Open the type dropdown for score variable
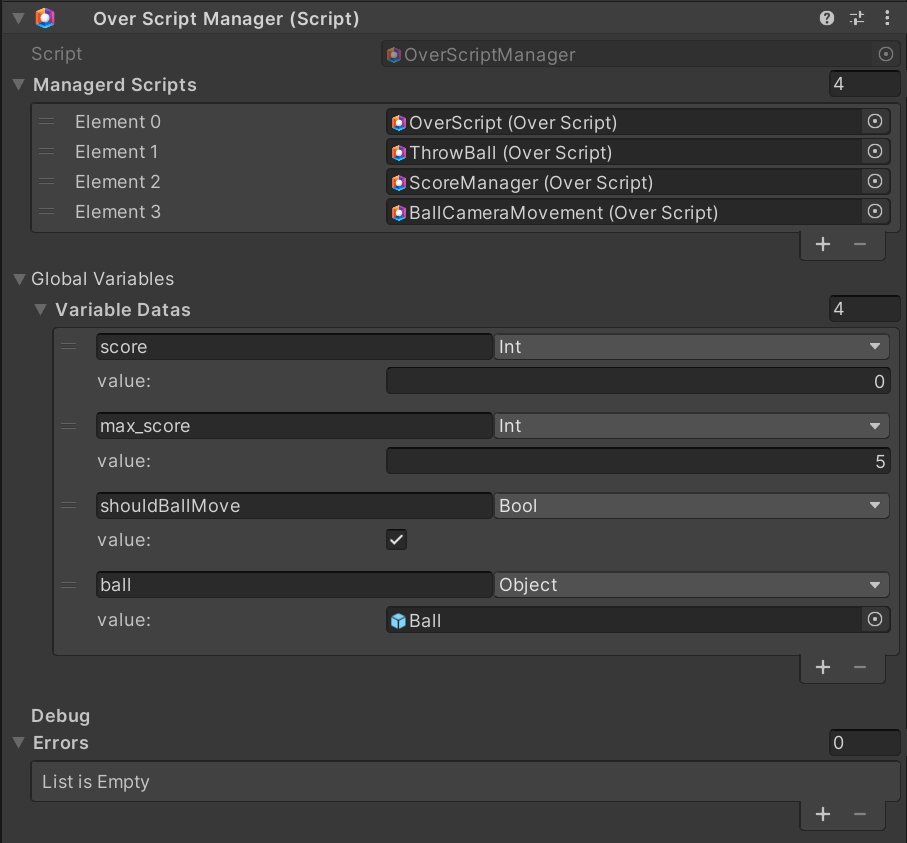The height and width of the screenshot is (843, 907). click(691, 347)
